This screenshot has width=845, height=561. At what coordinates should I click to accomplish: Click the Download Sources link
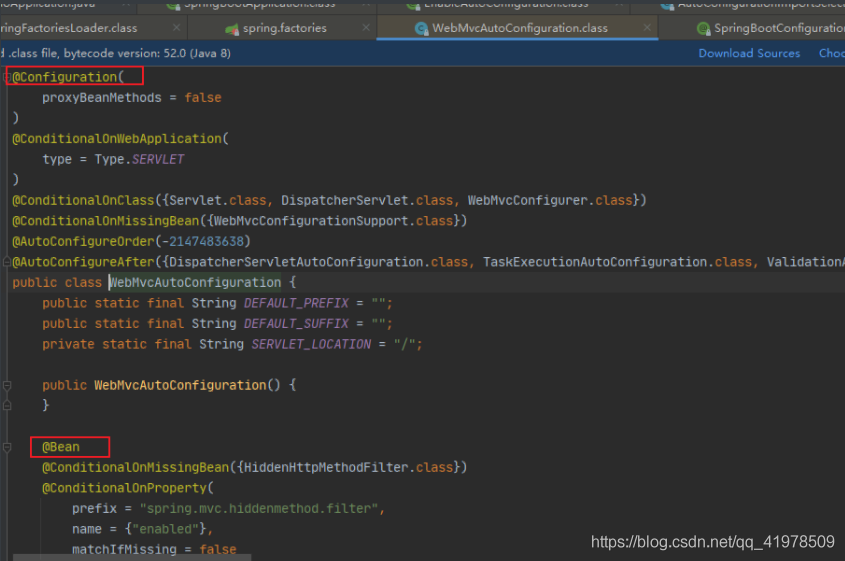tap(749, 53)
